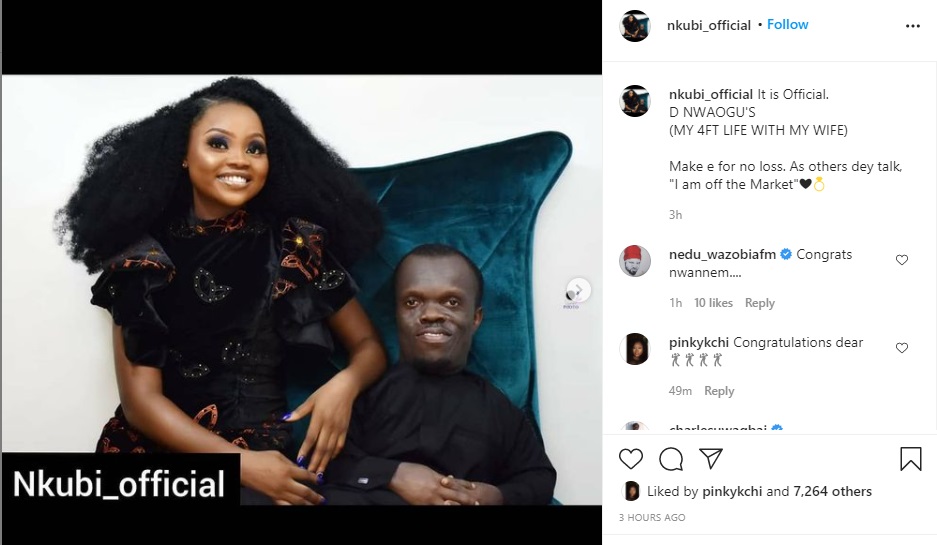Image resolution: width=937 pixels, height=545 pixels.
Task: Click the small liker avatar thumbnail
Action: click(631, 491)
